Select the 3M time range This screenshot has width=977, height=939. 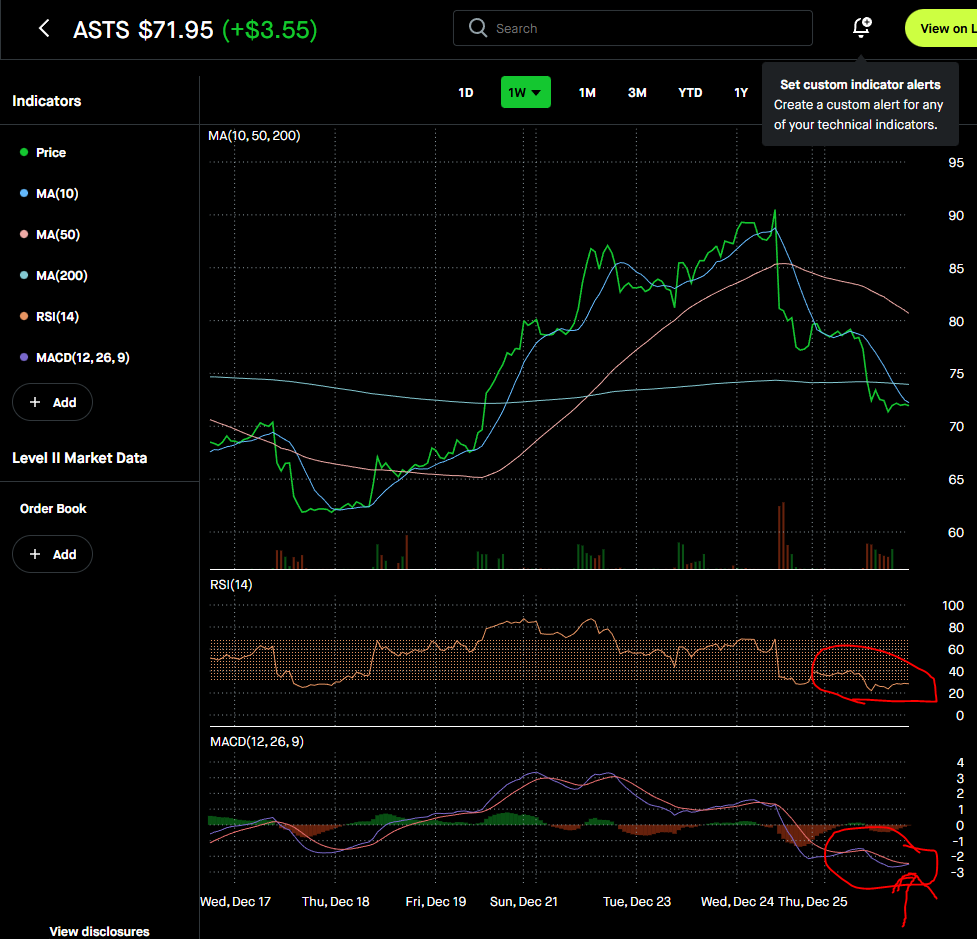click(637, 93)
